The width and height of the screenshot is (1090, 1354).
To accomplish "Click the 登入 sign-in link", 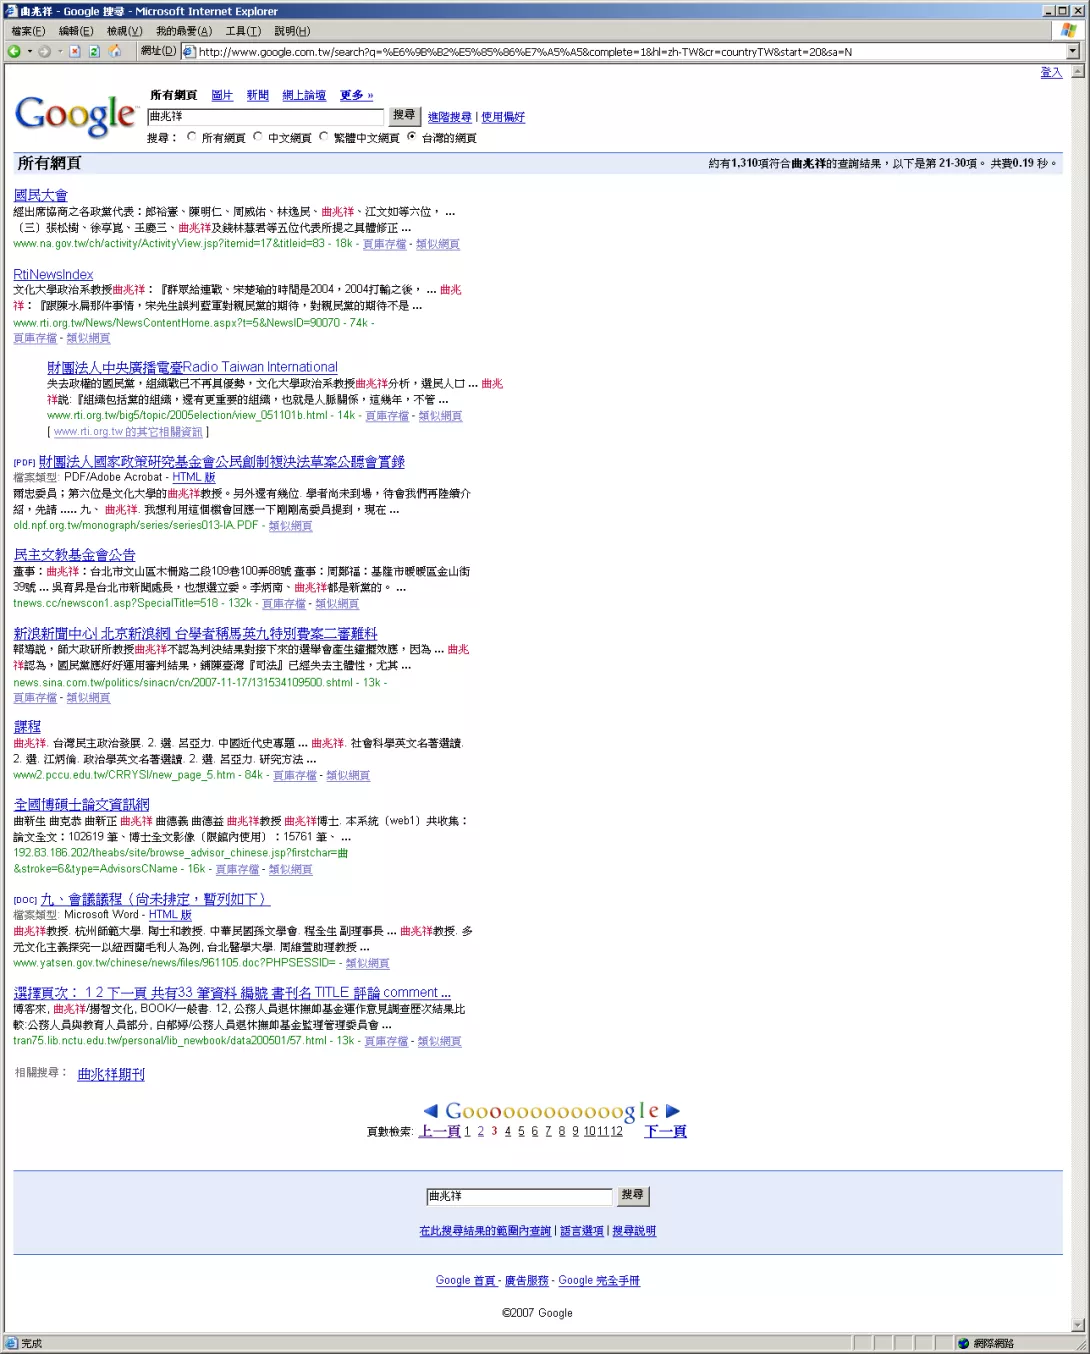I will [x=1051, y=72].
